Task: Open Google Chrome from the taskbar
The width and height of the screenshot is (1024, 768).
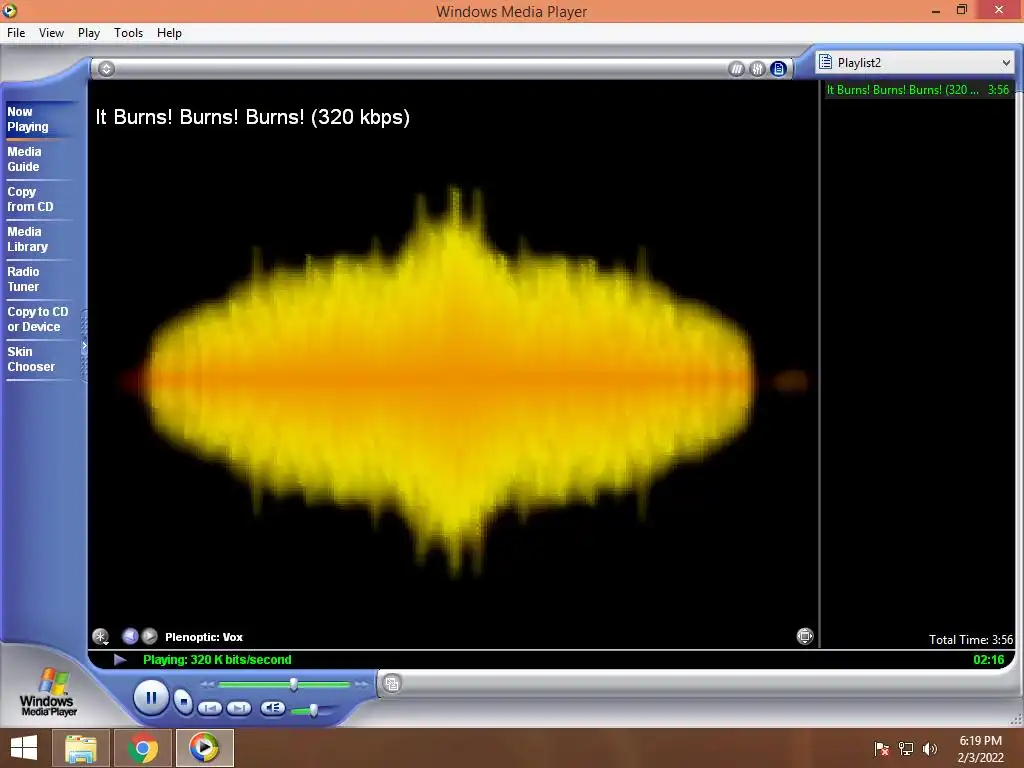Action: click(143, 748)
